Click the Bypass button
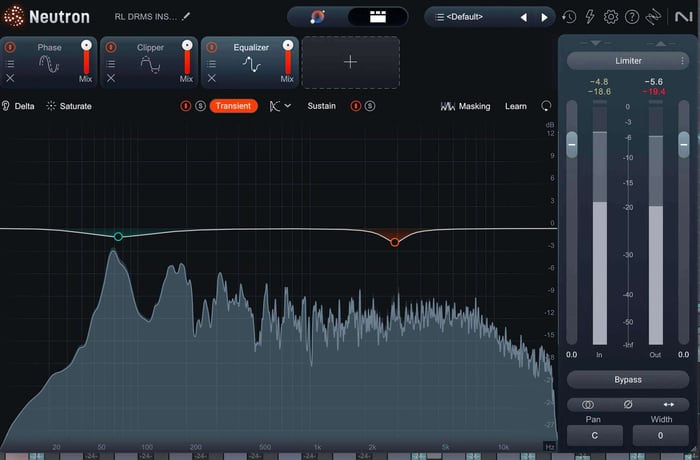Viewport: 700px width, 460px height. [x=628, y=380]
